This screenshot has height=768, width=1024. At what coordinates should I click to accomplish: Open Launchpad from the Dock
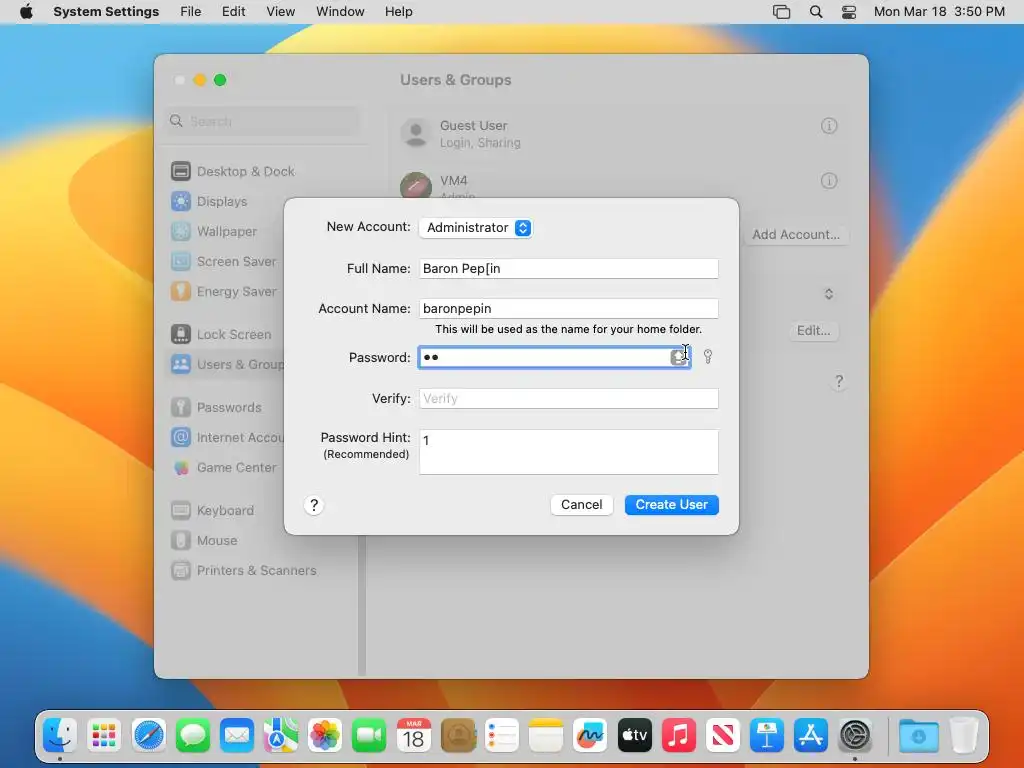(104, 736)
